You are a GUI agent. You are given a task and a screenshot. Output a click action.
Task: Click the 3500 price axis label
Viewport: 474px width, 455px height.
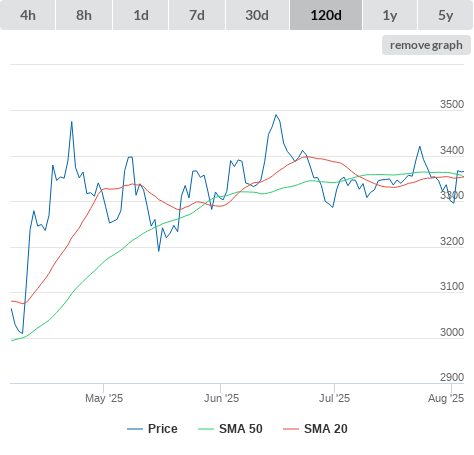coord(452,104)
